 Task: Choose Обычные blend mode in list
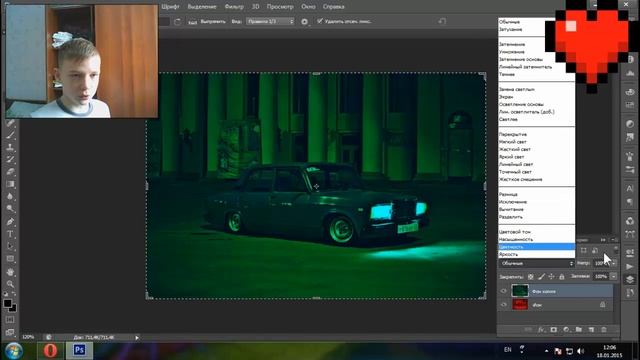click(509, 22)
